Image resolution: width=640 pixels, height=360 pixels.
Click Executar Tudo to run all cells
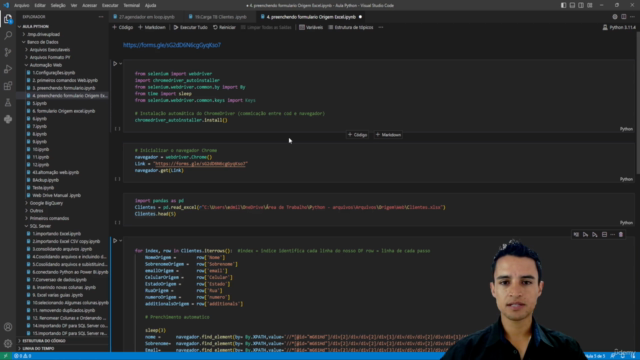191,27
